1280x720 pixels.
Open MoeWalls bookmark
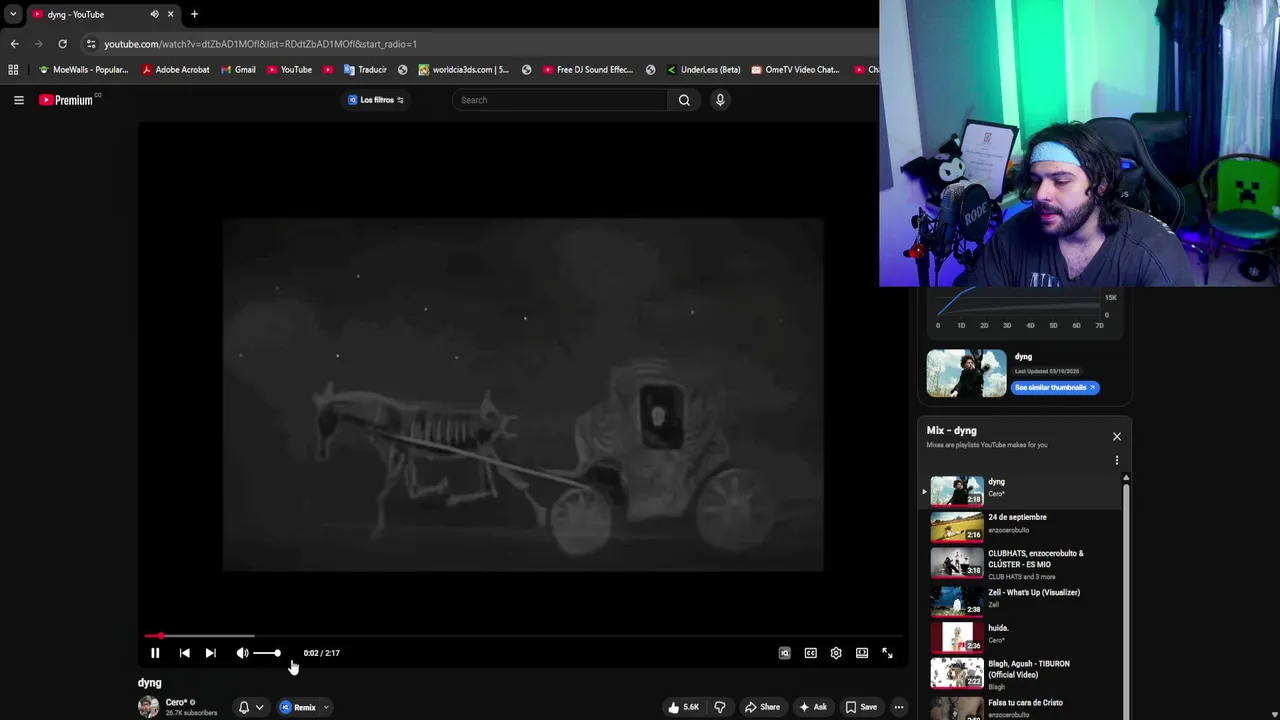click(x=83, y=70)
